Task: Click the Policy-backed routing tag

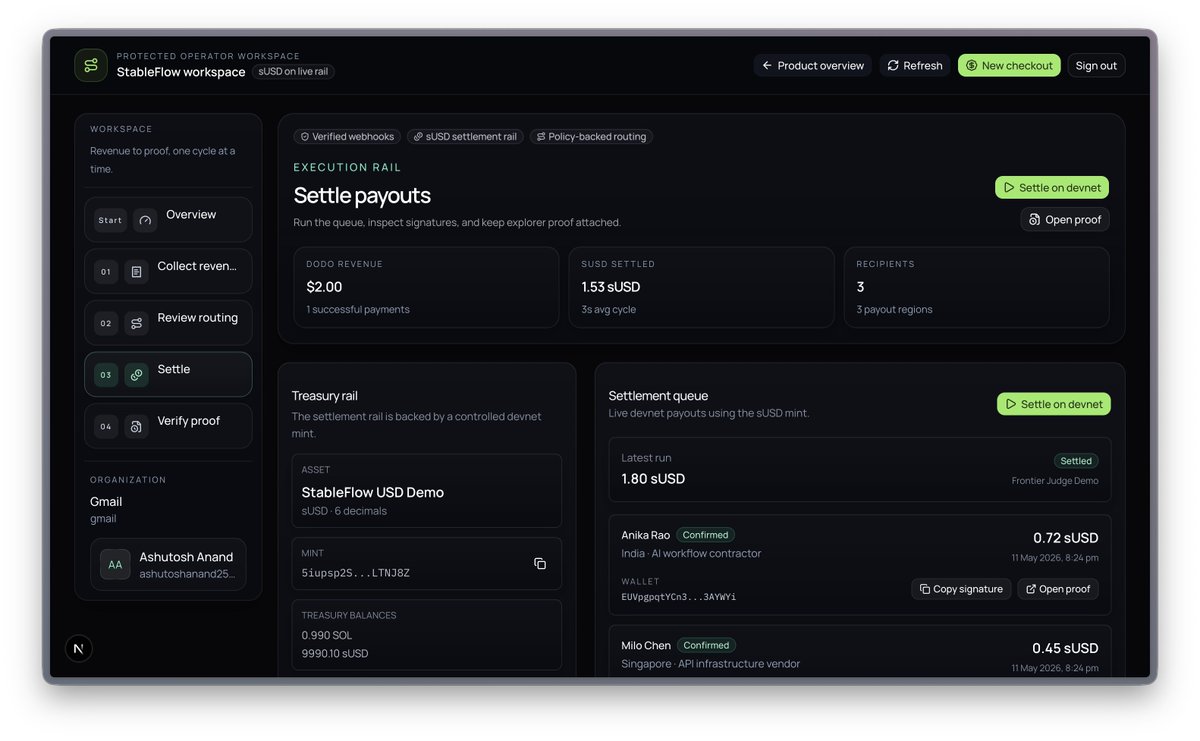Action: 590,136
